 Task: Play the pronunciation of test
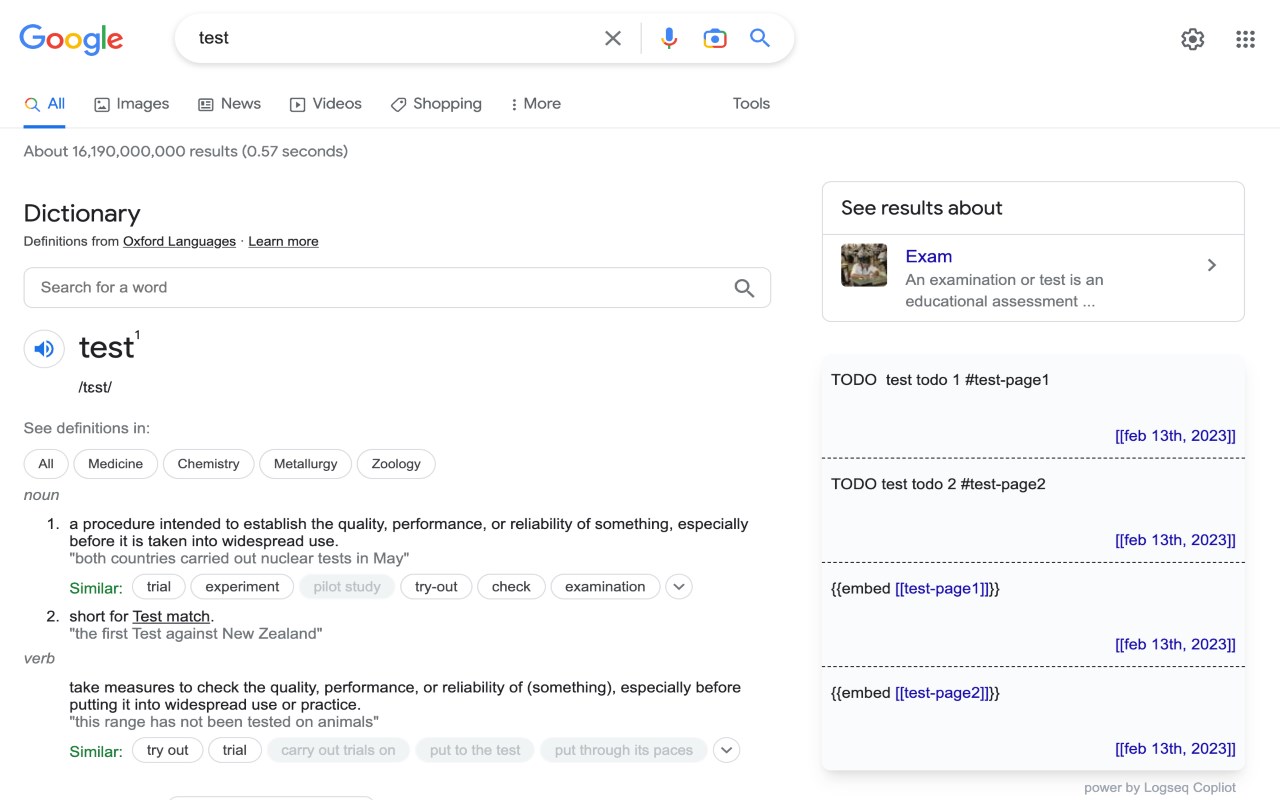pos(44,349)
